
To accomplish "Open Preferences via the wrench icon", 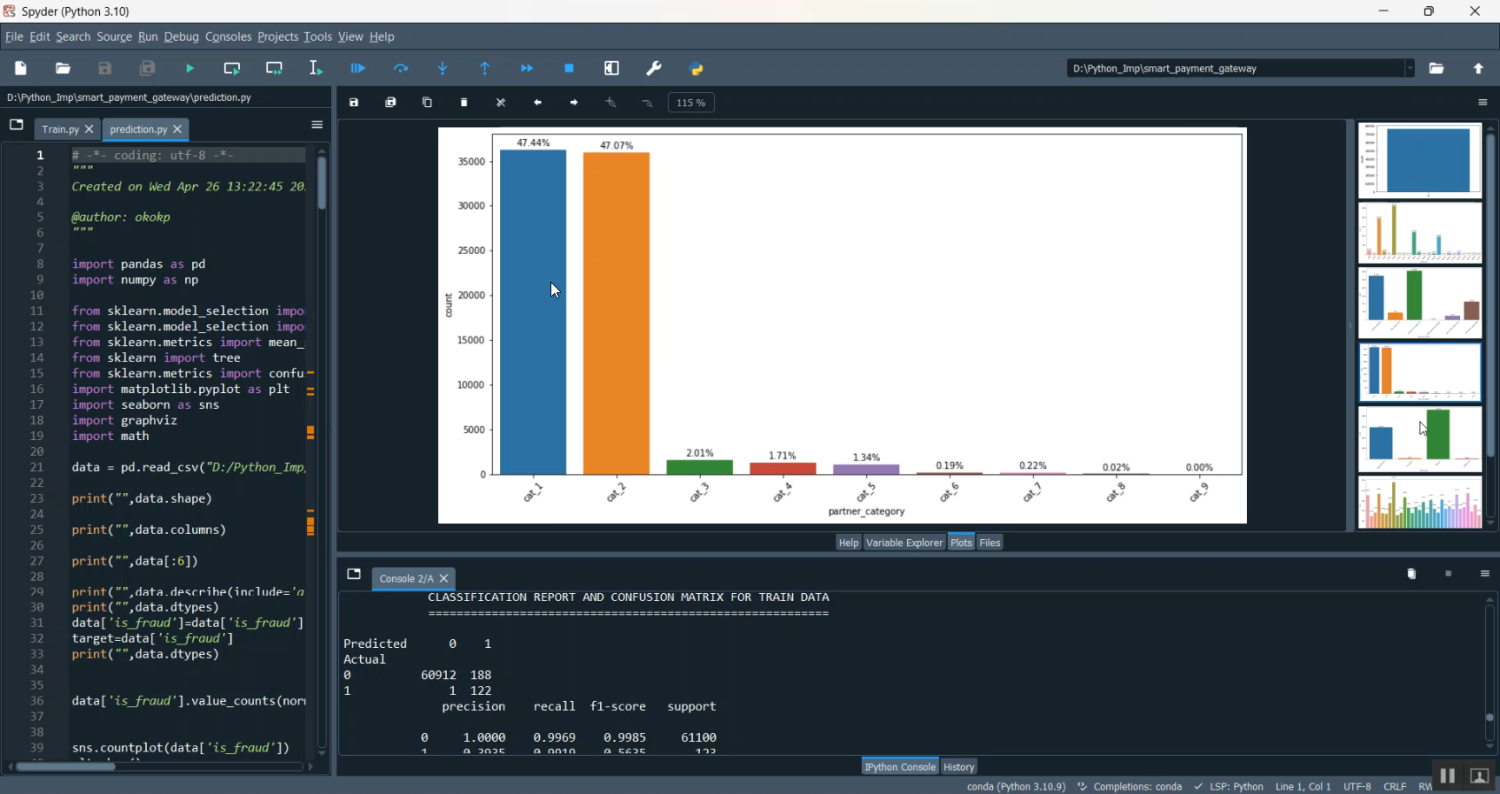I will (654, 68).
